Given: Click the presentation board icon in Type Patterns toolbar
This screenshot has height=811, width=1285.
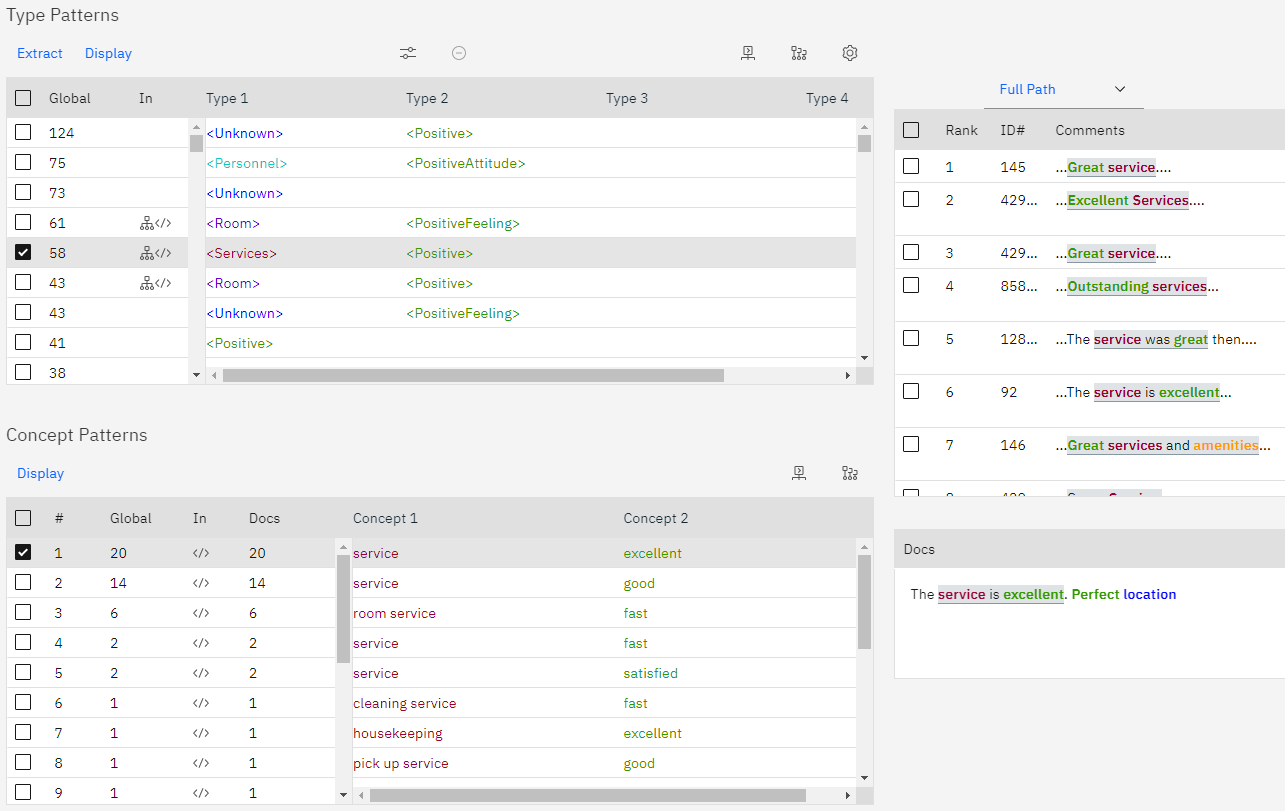Looking at the screenshot, I should coord(748,53).
